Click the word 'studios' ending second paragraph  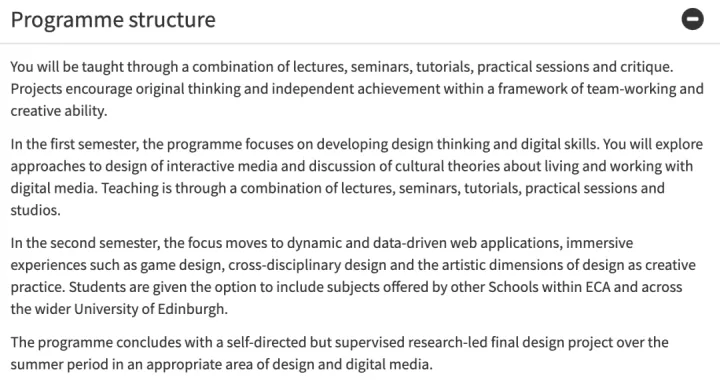pyautogui.click(x=34, y=210)
